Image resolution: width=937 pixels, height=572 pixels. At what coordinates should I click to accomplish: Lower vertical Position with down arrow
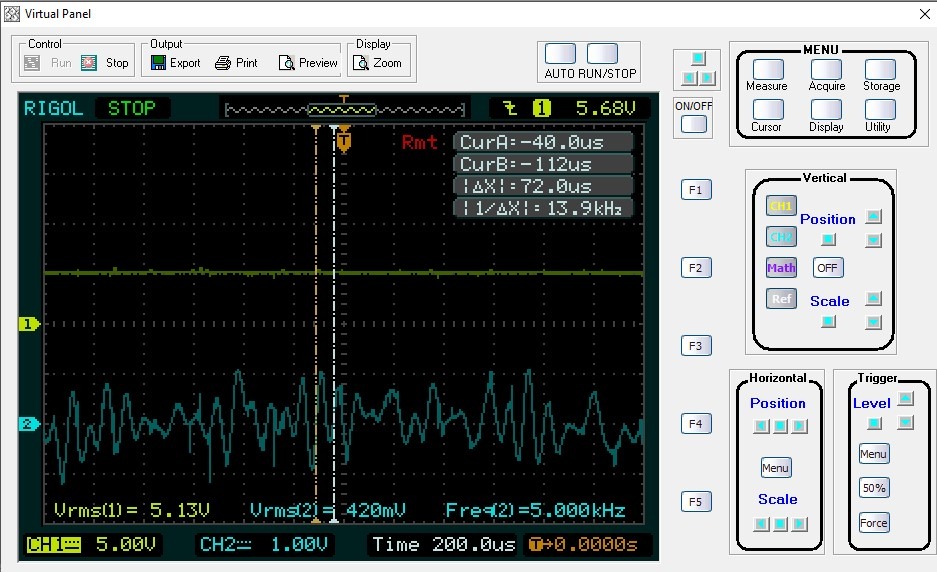click(874, 240)
